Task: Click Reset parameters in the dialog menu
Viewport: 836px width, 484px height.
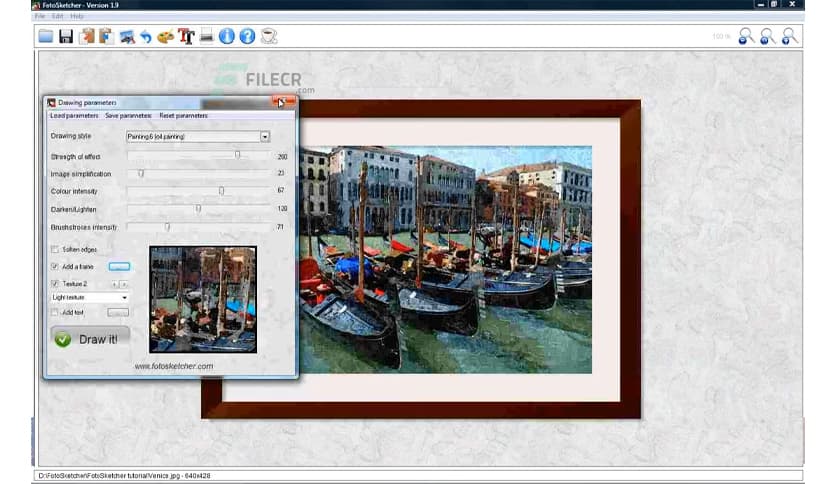Action: tap(183, 116)
